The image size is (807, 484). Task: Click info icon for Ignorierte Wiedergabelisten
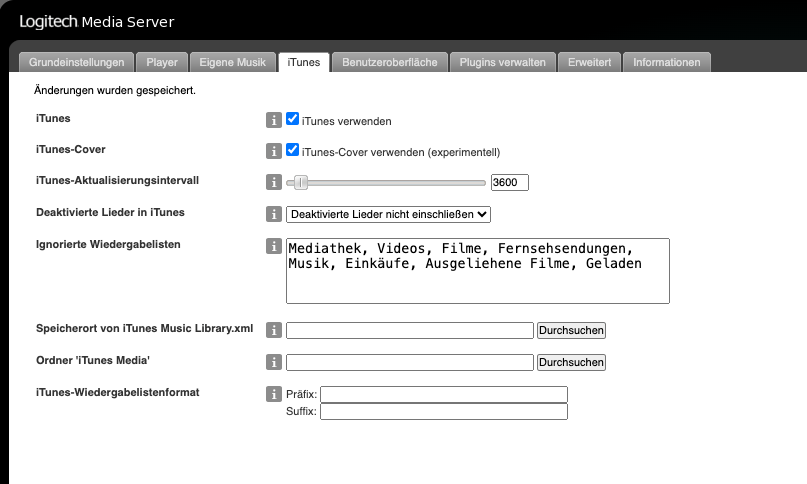(273, 246)
